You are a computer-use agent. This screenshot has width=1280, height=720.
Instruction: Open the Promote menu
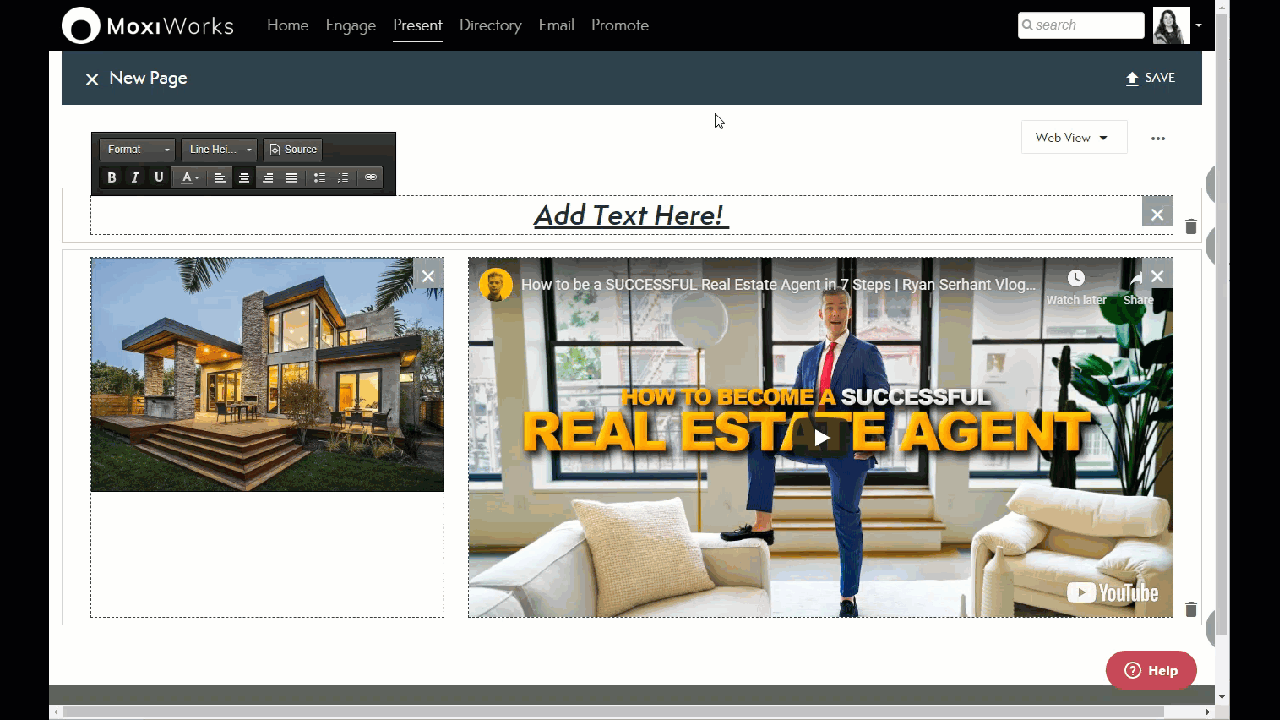pyautogui.click(x=620, y=25)
